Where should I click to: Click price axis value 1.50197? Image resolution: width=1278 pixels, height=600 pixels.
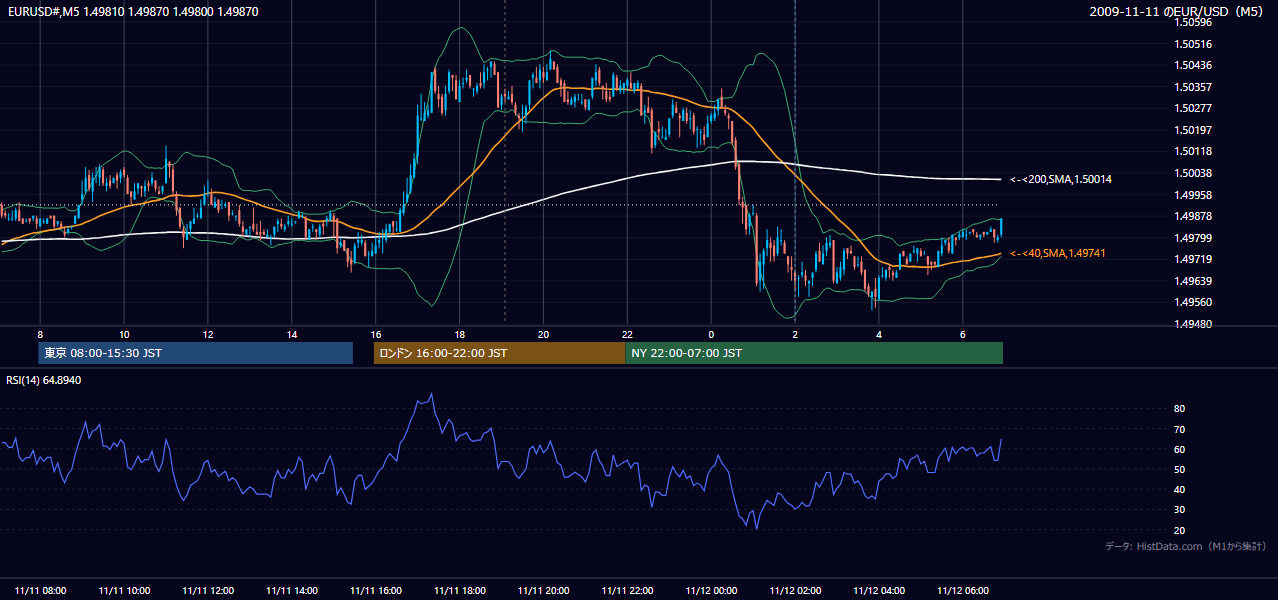pos(1193,130)
